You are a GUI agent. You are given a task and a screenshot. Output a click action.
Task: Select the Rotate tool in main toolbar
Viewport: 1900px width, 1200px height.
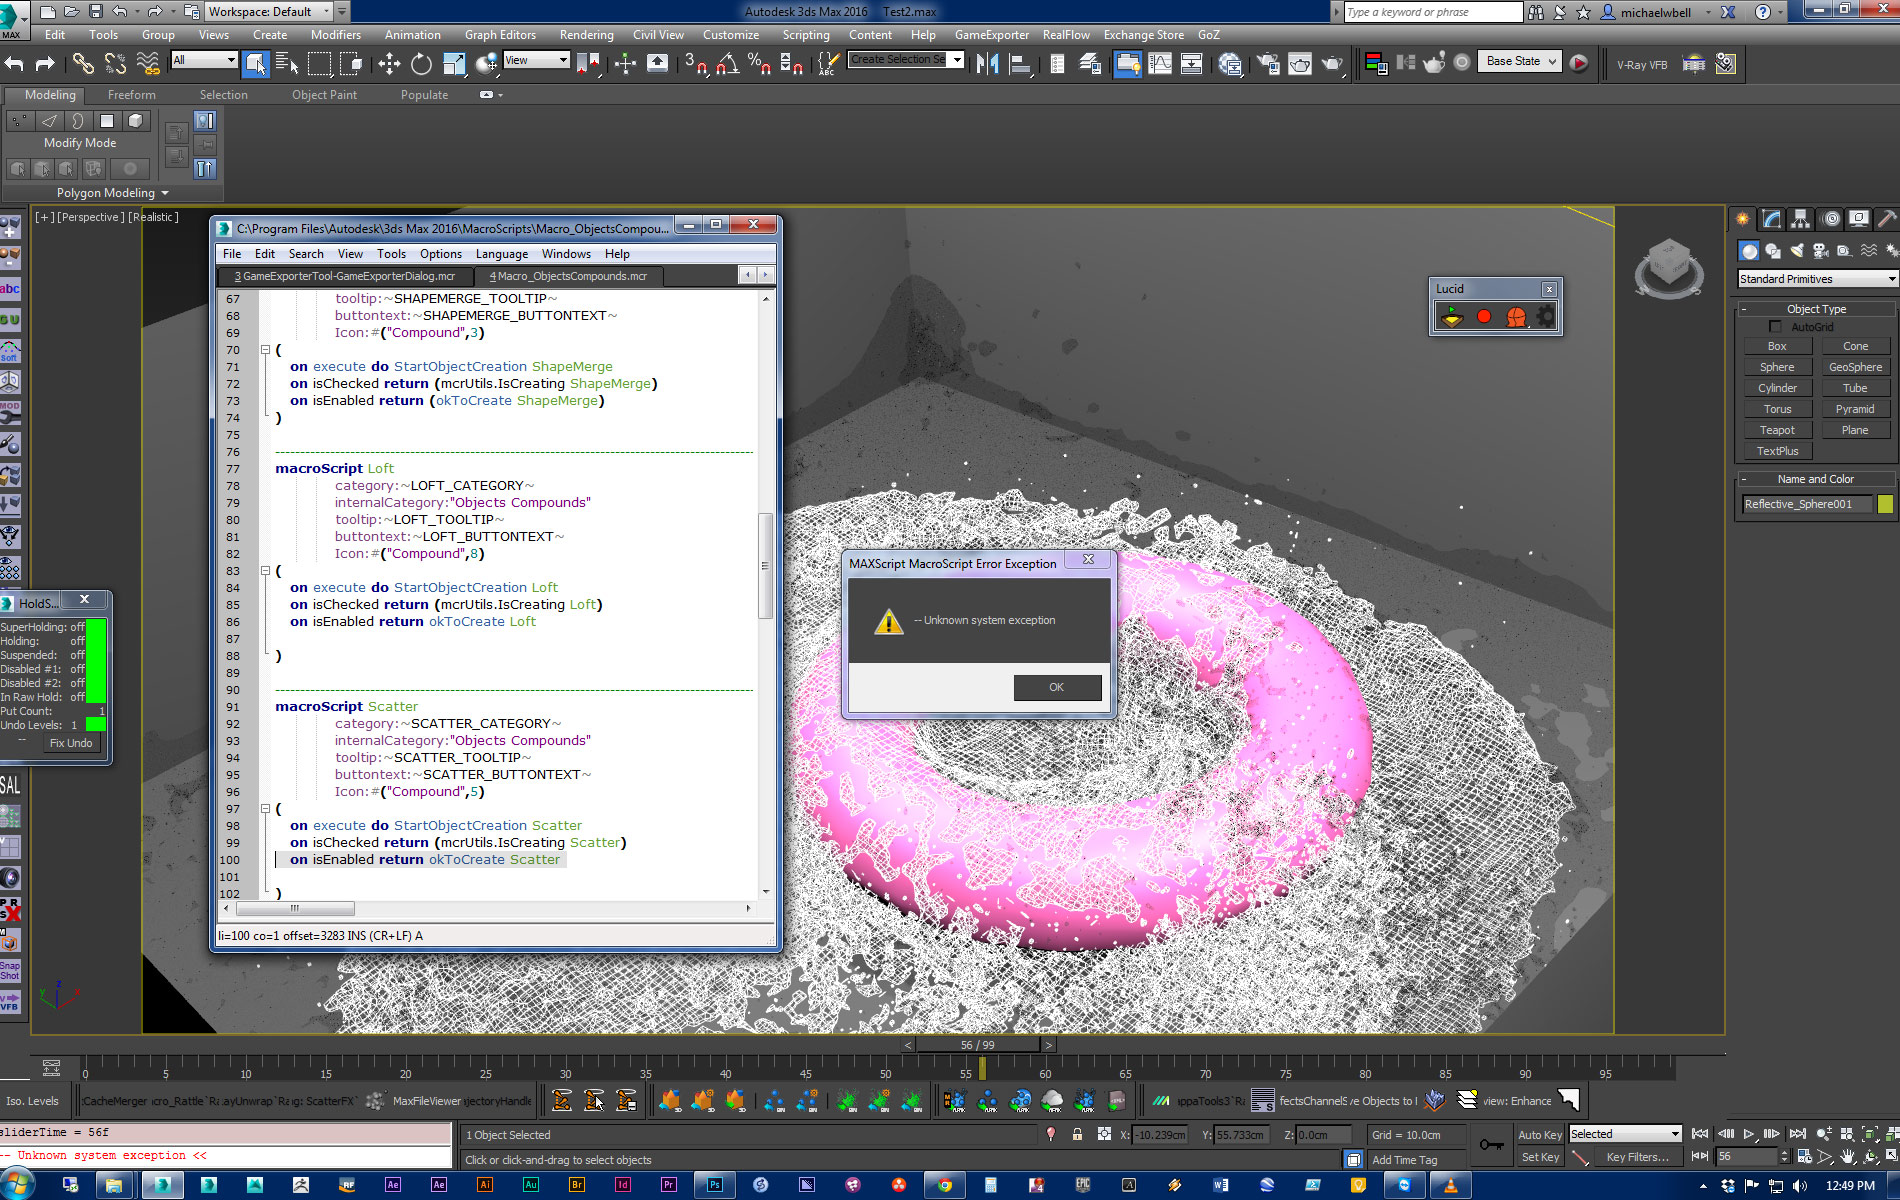coord(421,64)
